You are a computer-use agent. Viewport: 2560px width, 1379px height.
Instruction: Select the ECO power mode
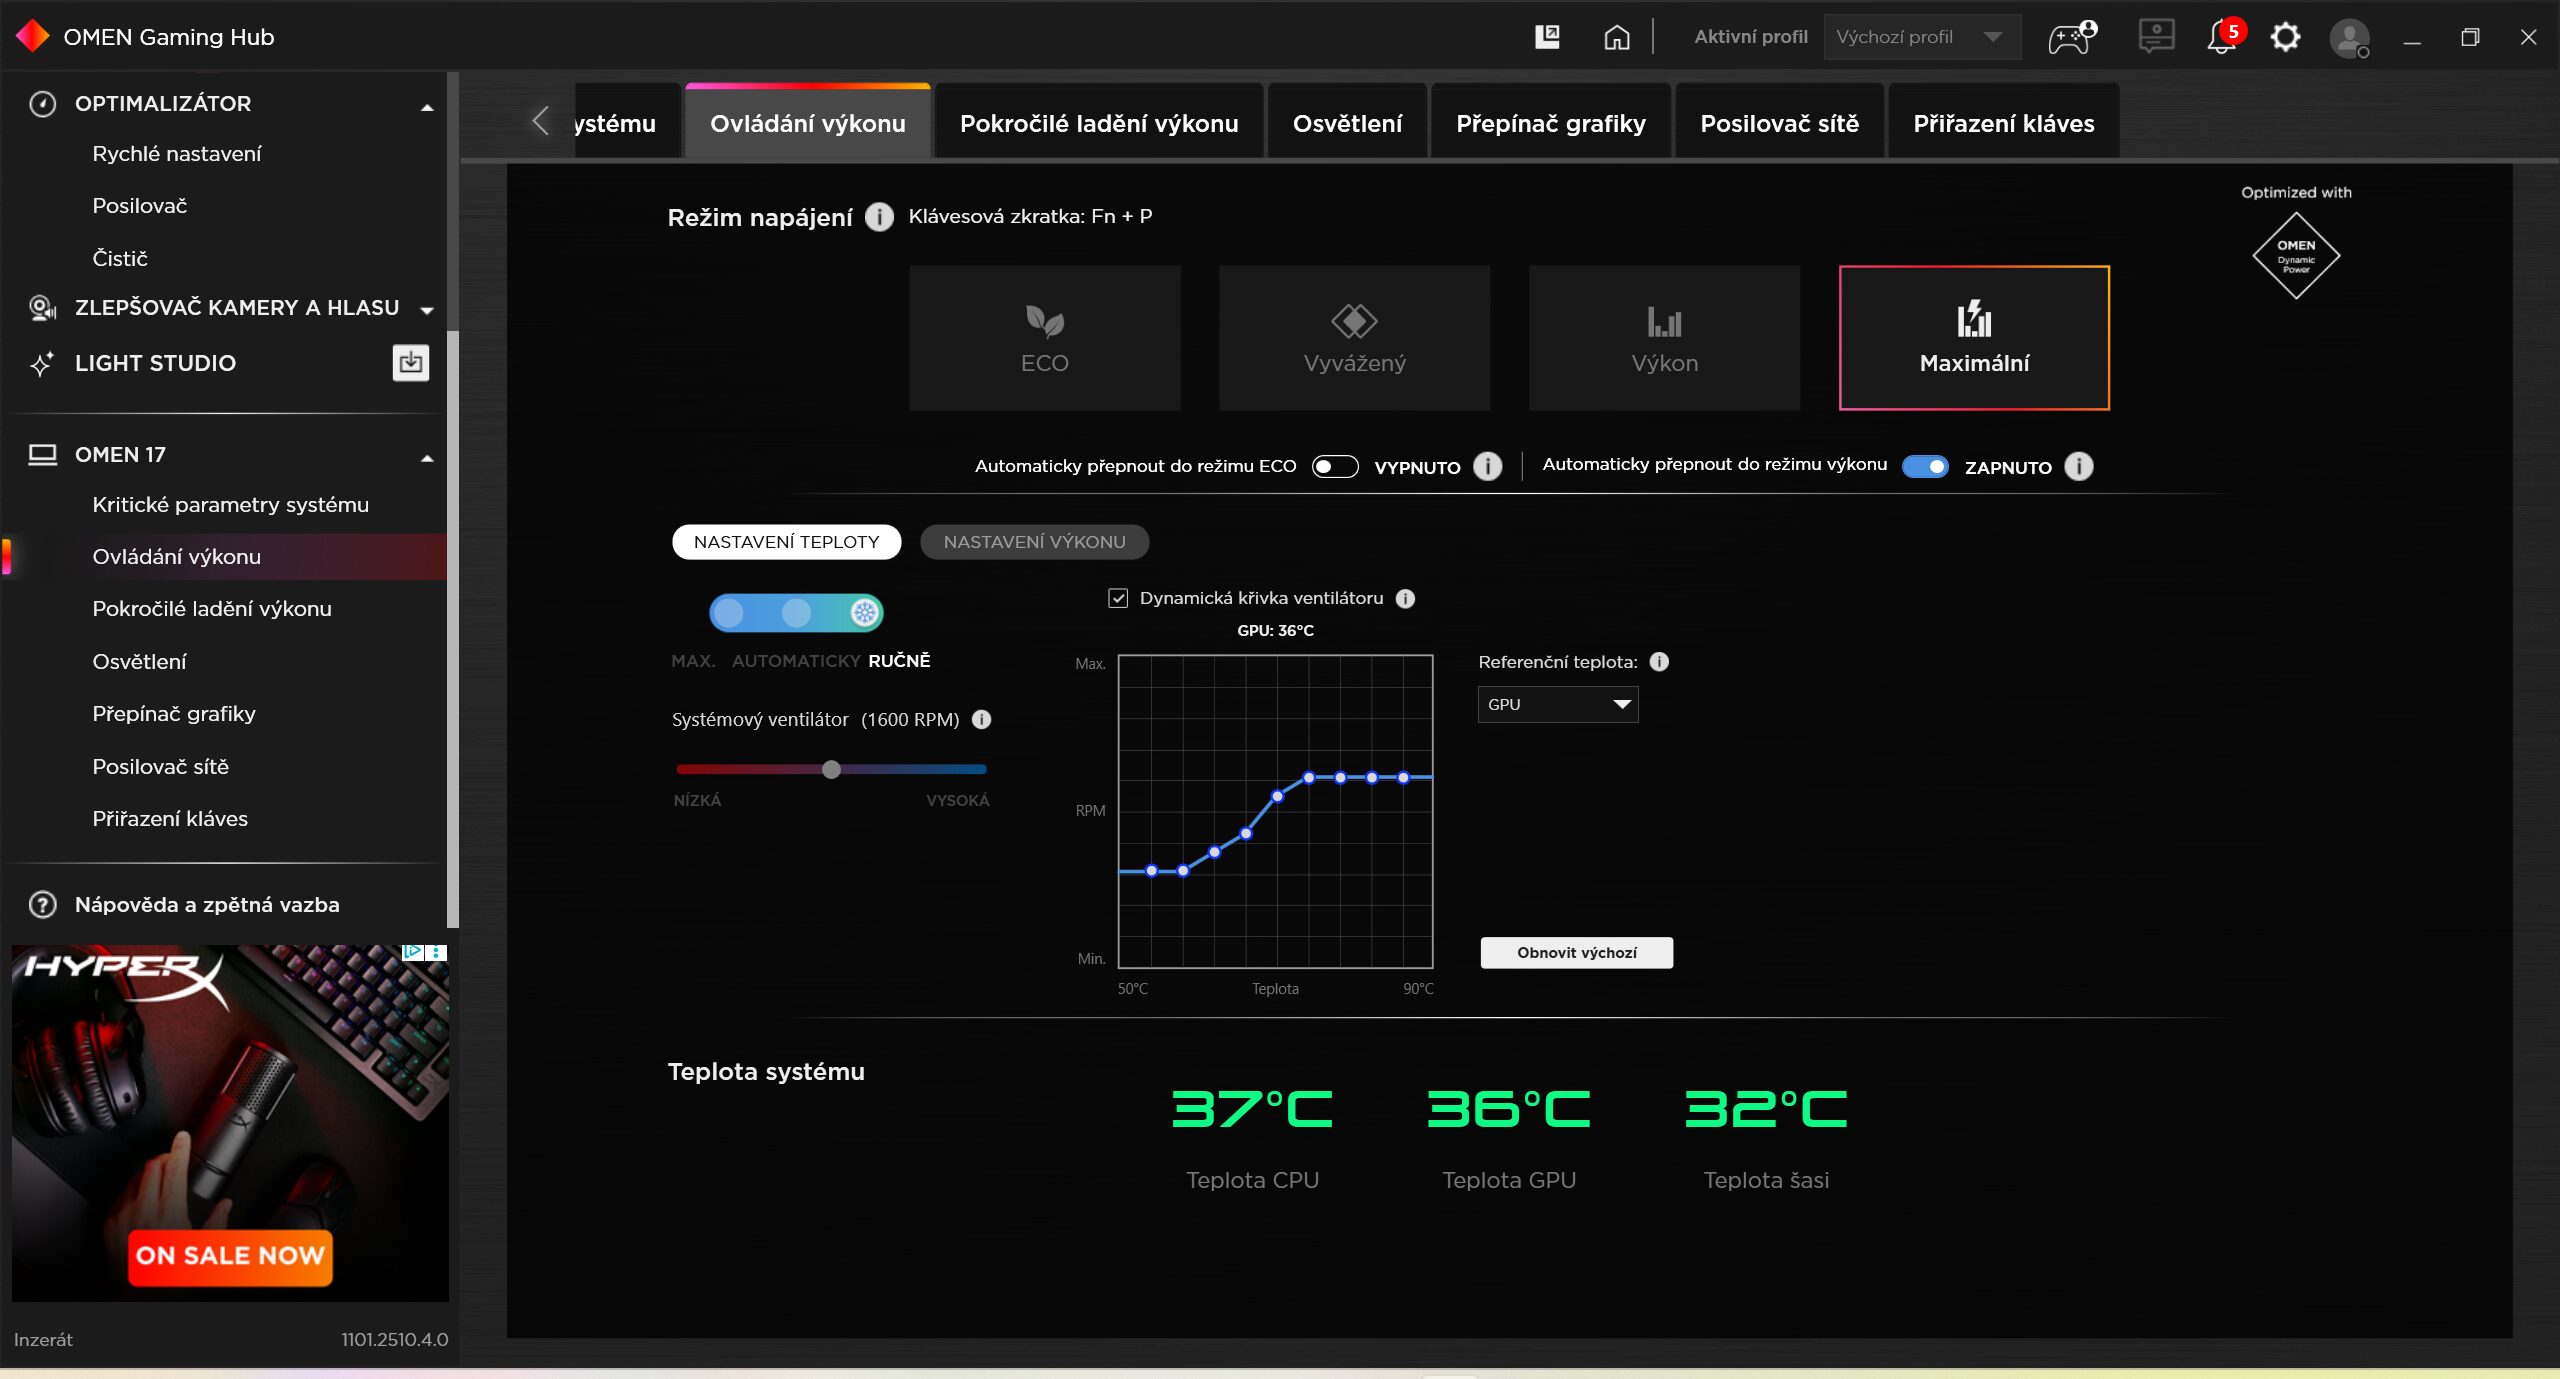tap(1044, 338)
